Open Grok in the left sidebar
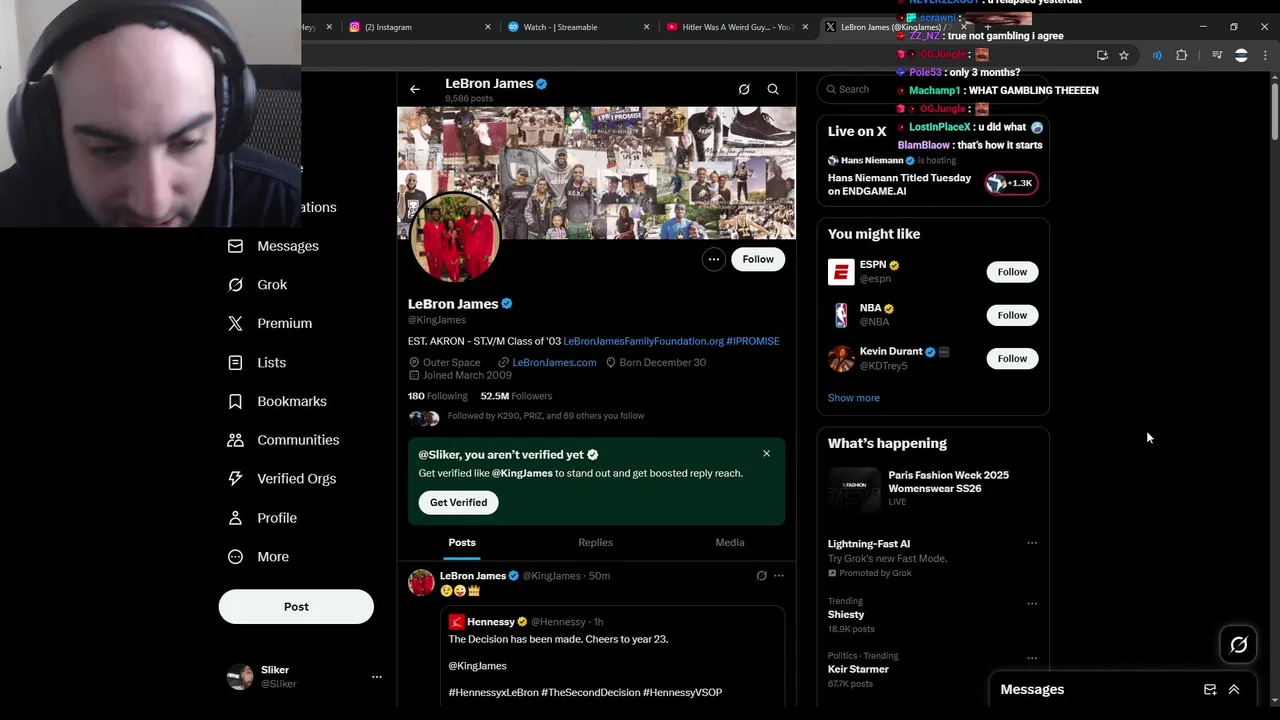1280x720 pixels. [x=258, y=285]
